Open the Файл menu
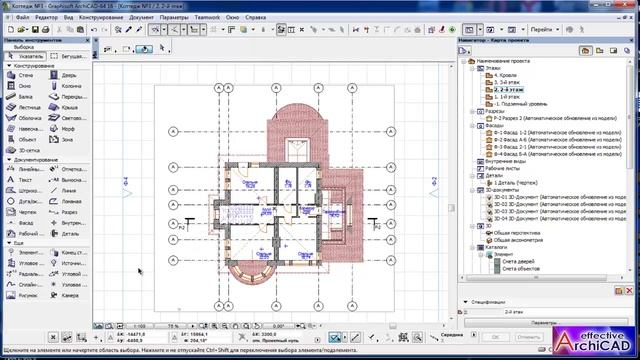The image size is (640, 360). pos(22,18)
